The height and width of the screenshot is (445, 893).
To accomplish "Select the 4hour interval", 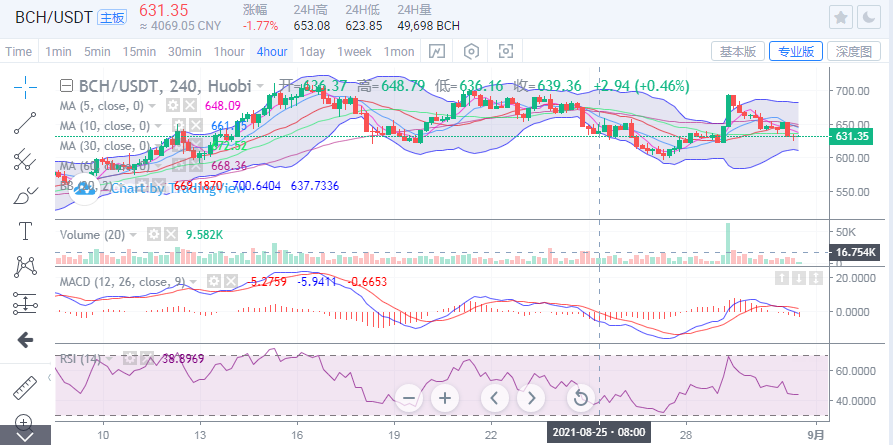I will [272, 52].
